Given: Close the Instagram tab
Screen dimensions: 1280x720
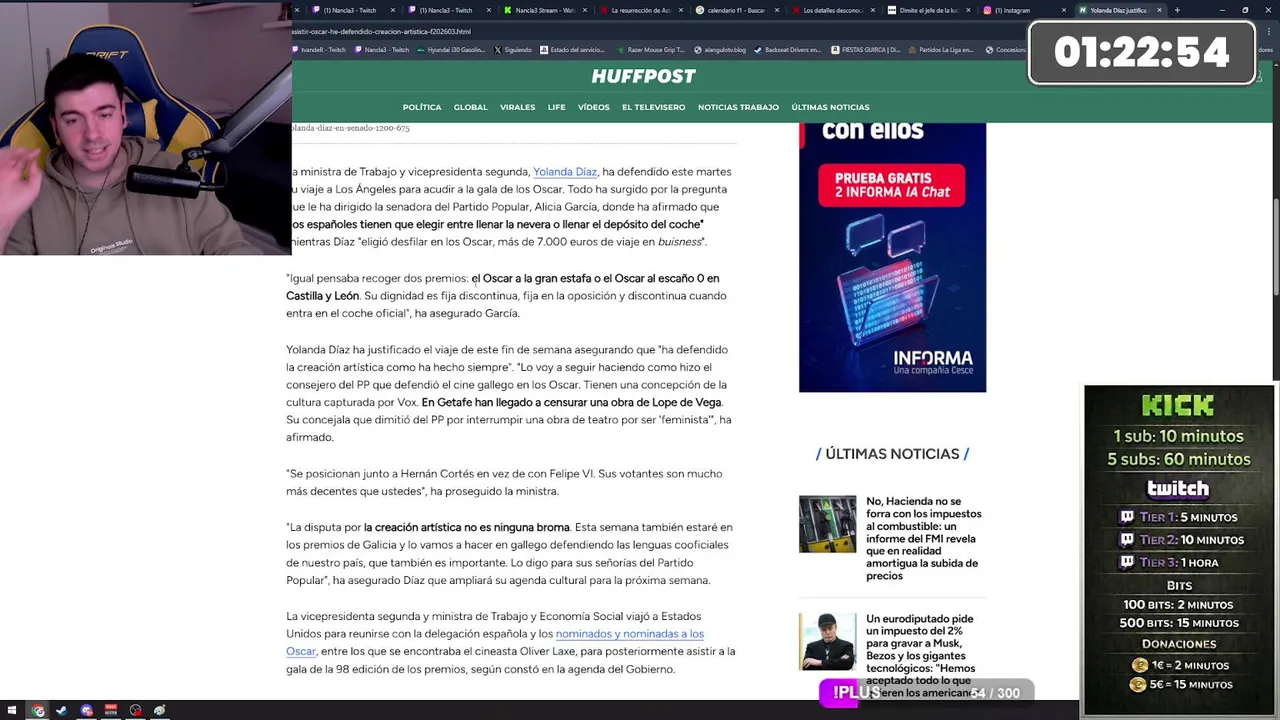Looking at the screenshot, I should pos(1065,10).
